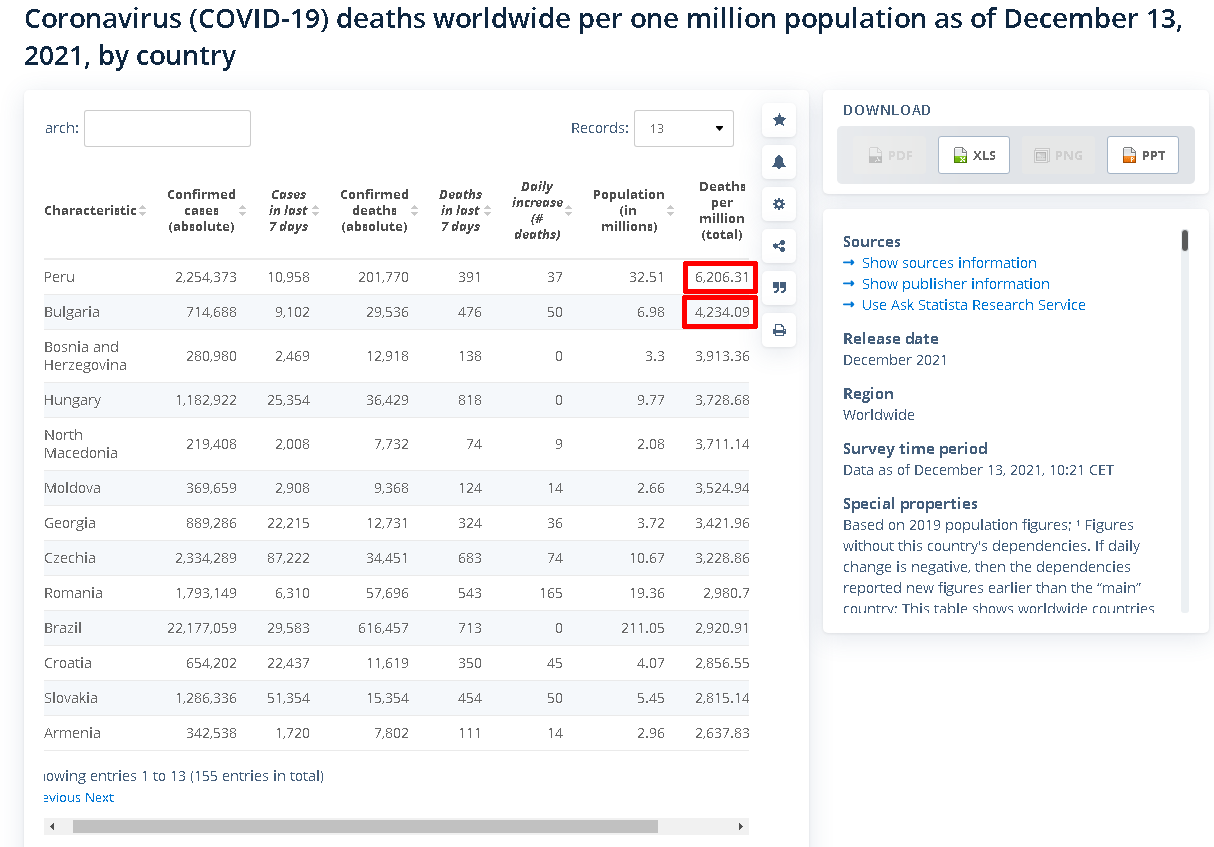Click the greyed-out PNG download button
Image resolution: width=1214 pixels, height=847 pixels.
(x=1058, y=155)
